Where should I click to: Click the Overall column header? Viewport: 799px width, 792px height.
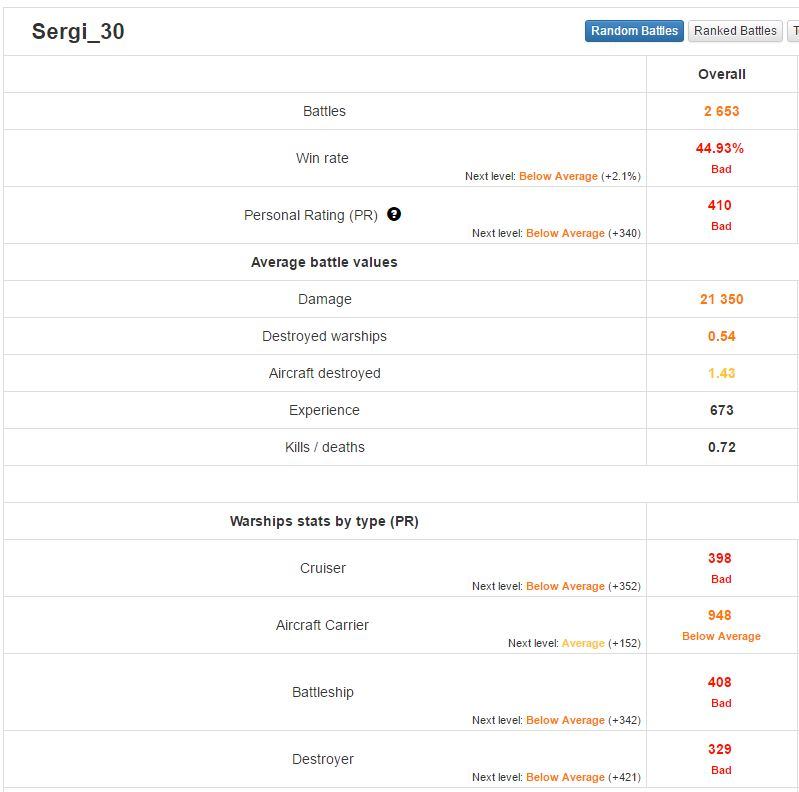coord(722,74)
